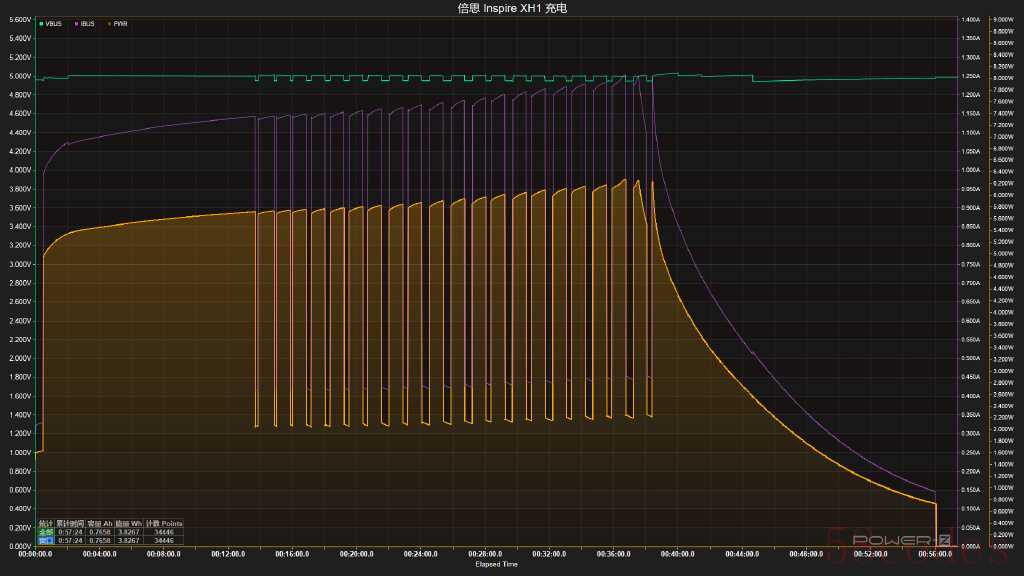Screen dimensions: 1024x576
Task: Click the POWER-Z logo watermark
Action: (893, 541)
